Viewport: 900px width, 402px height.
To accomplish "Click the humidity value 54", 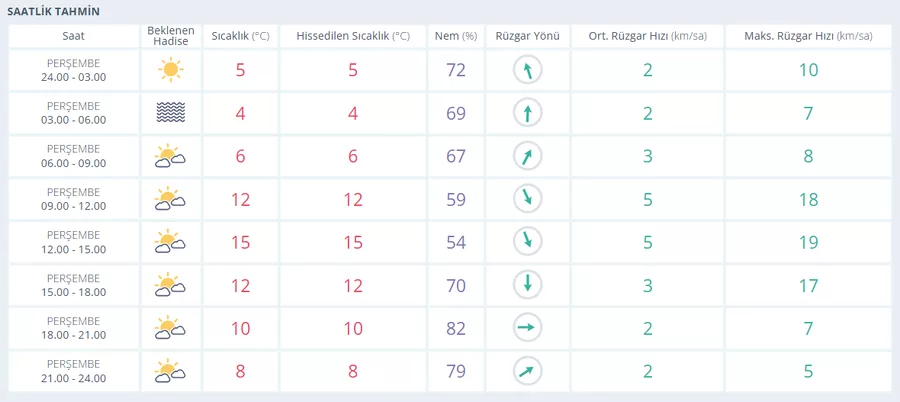I will (456, 242).
